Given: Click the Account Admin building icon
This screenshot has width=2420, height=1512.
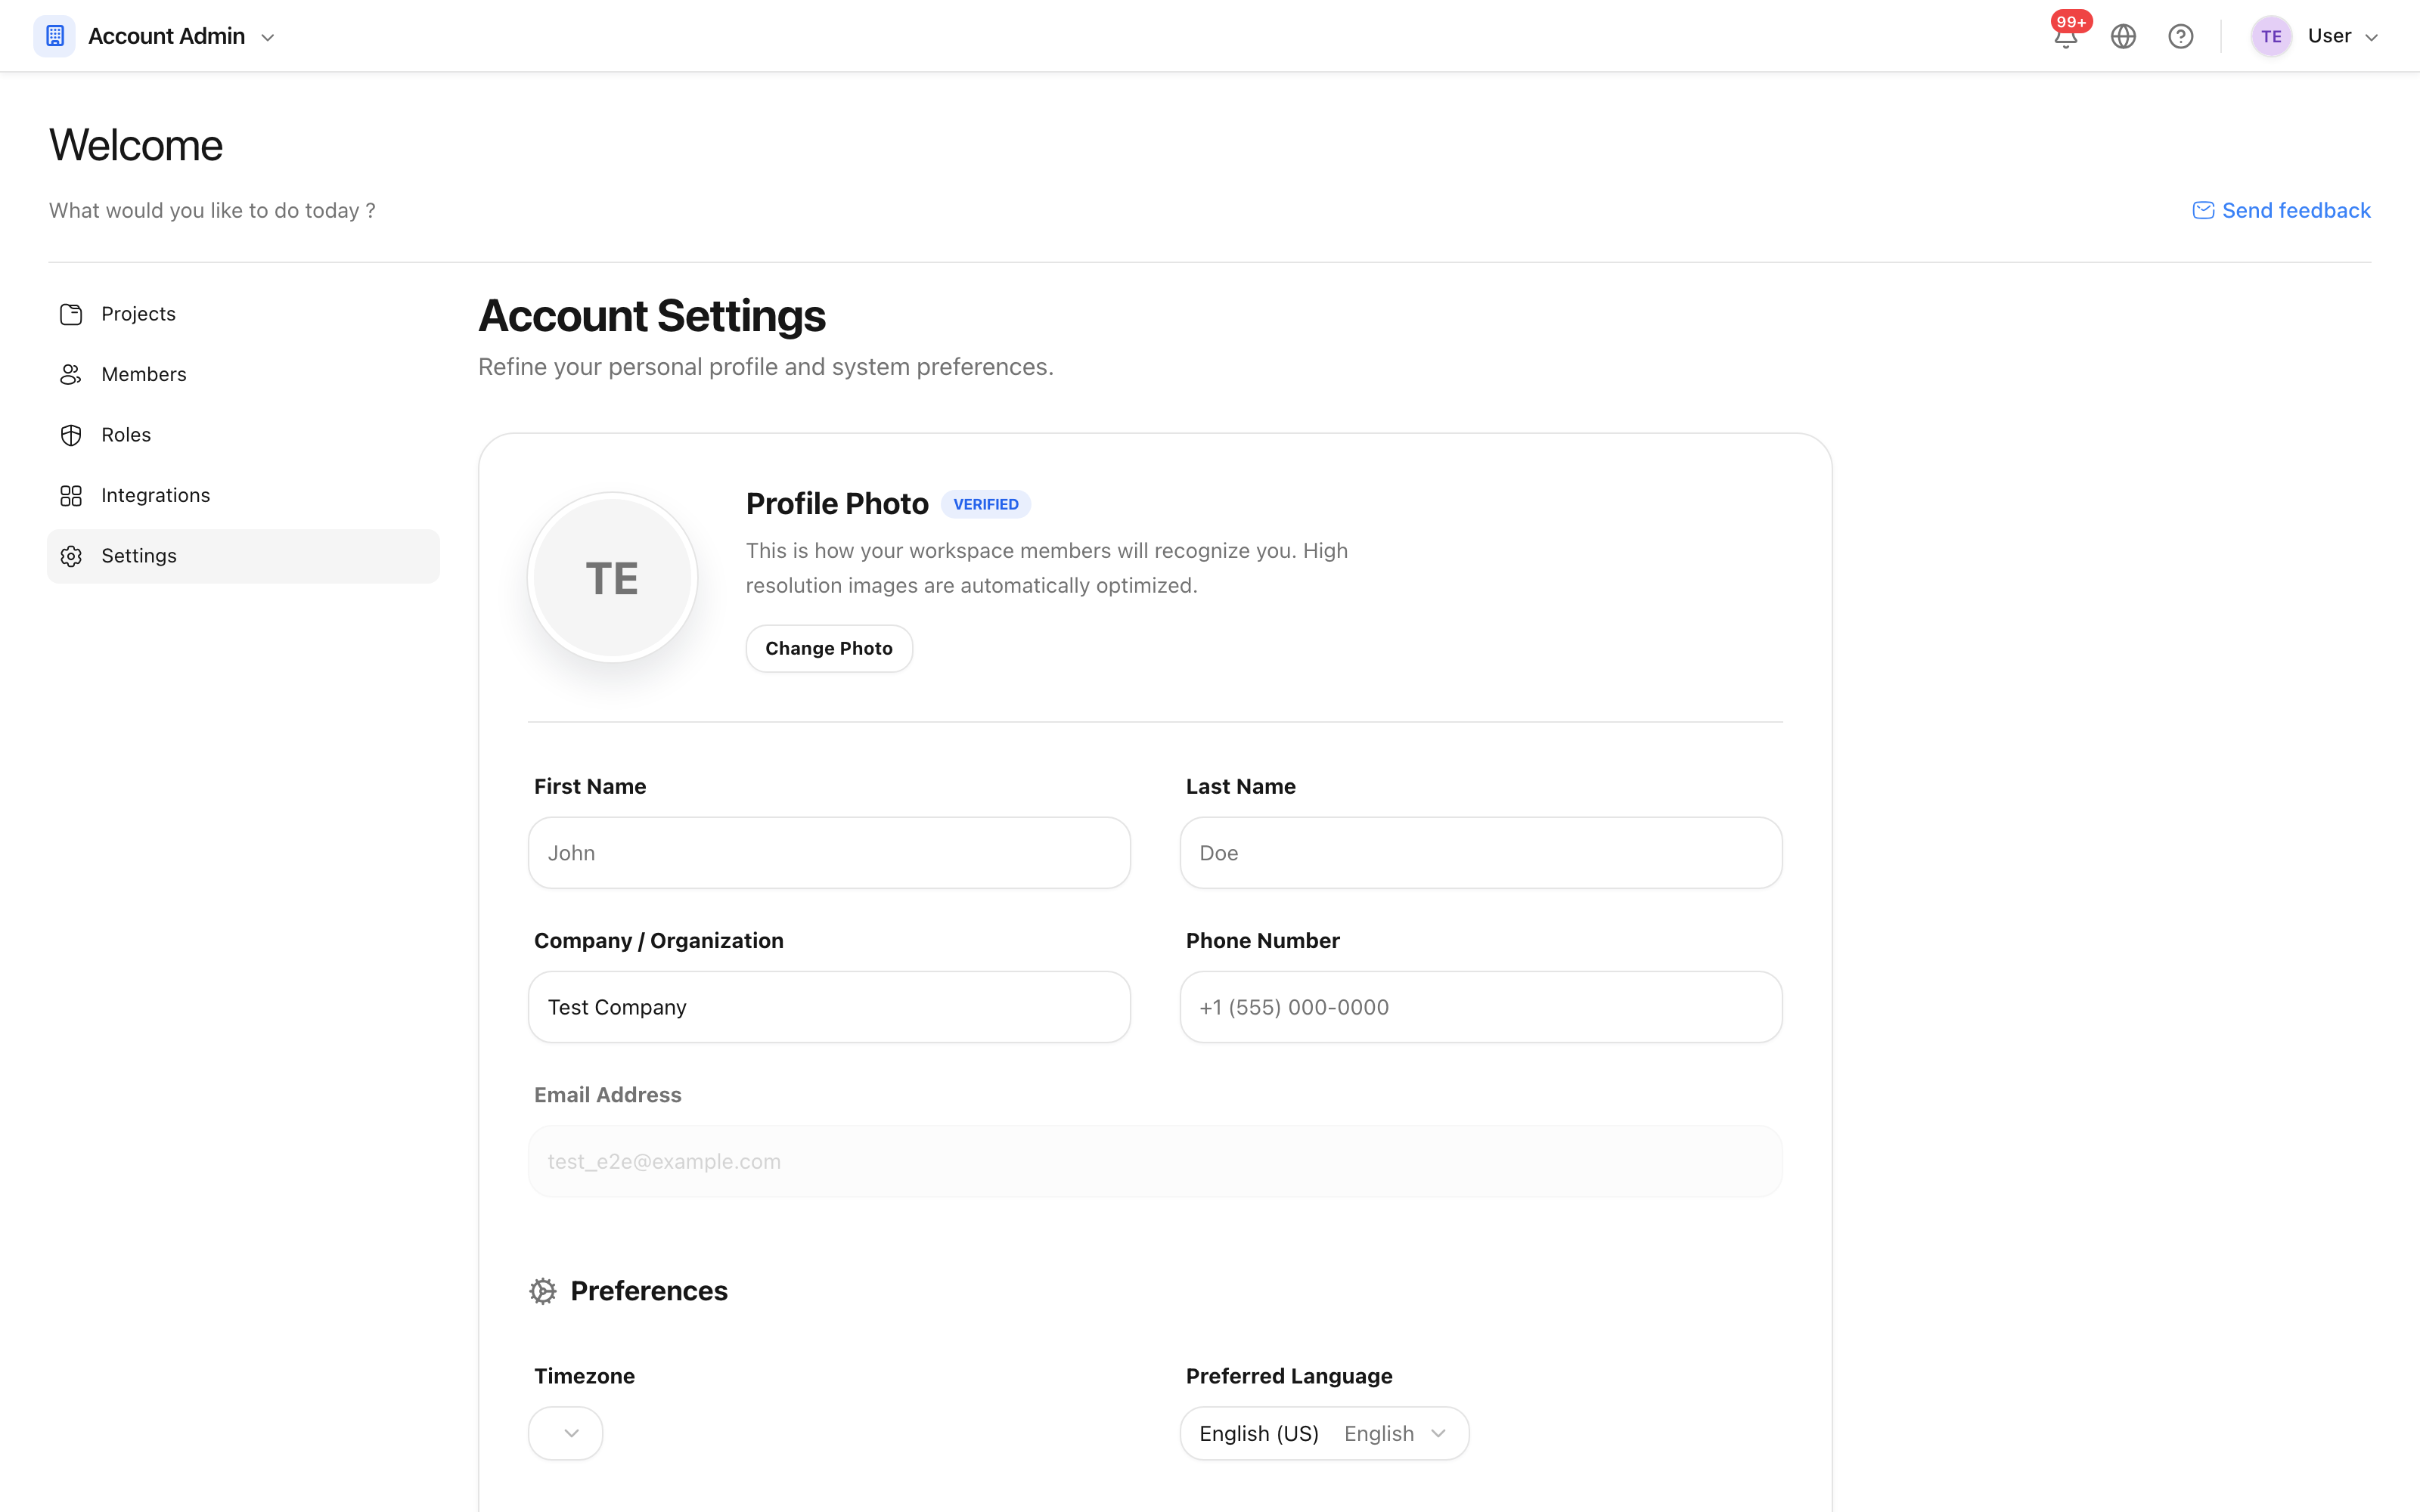Looking at the screenshot, I should pyautogui.click(x=55, y=36).
